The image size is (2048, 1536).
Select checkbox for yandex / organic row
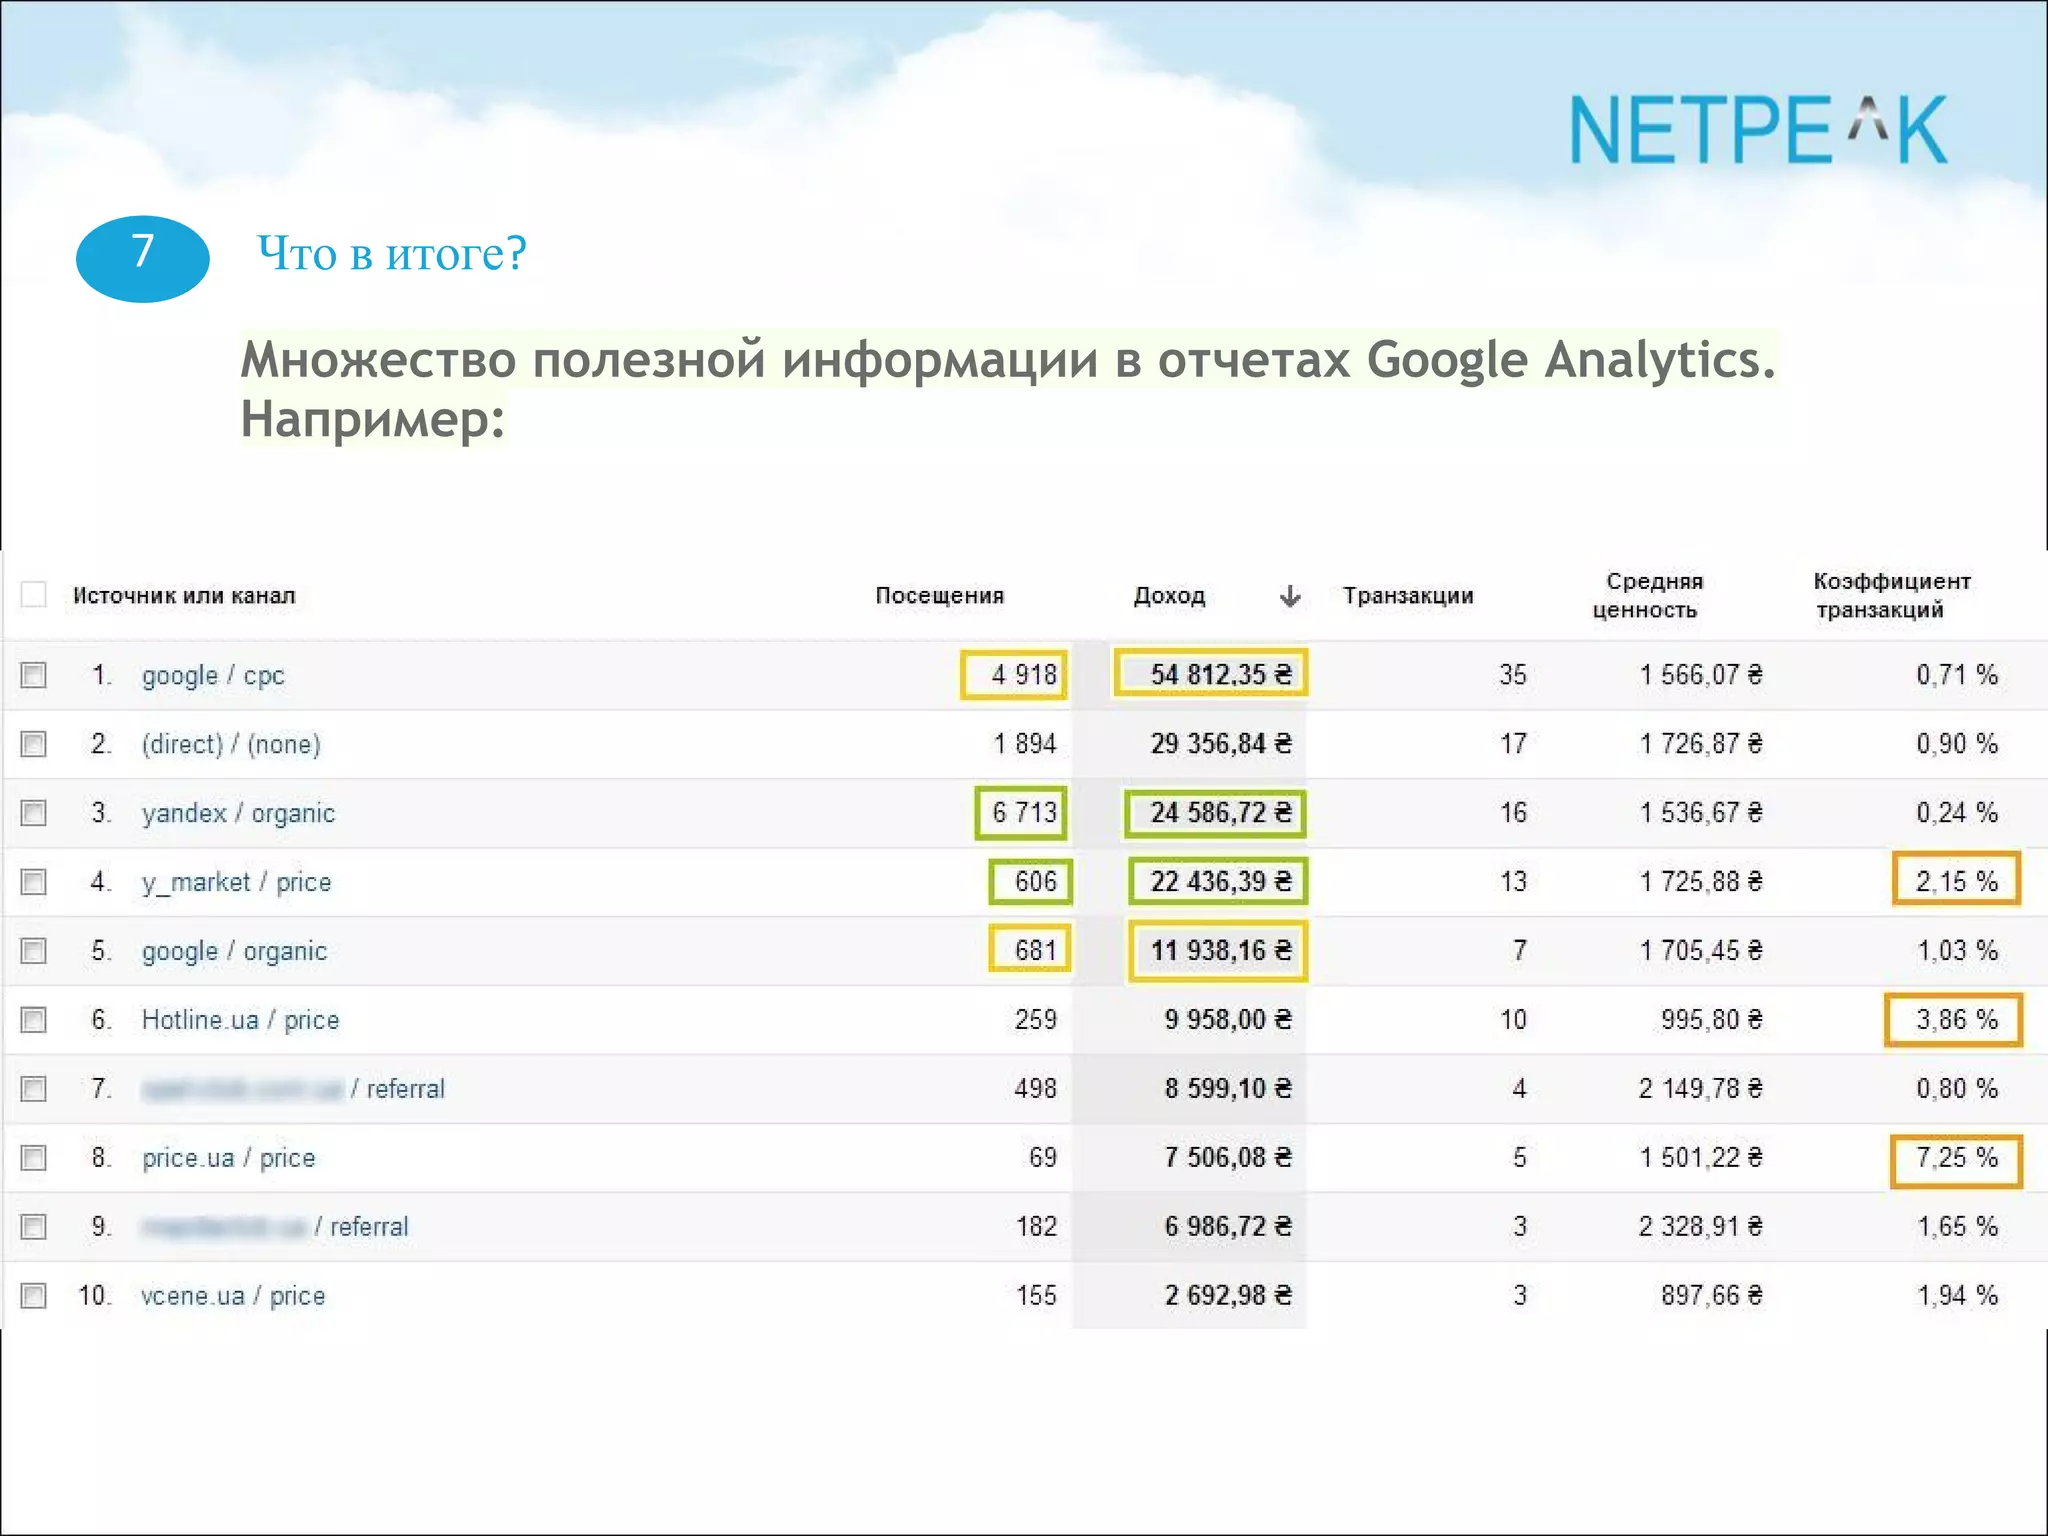34,813
